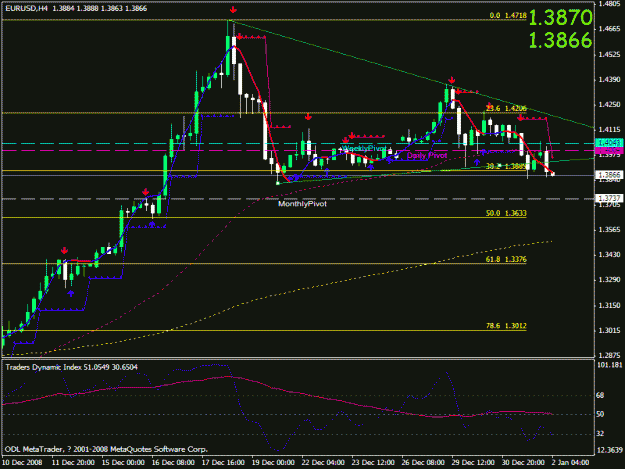Select the 61.8 1.3376 Fibonacci label
The width and height of the screenshot is (625, 469).
click(506, 259)
